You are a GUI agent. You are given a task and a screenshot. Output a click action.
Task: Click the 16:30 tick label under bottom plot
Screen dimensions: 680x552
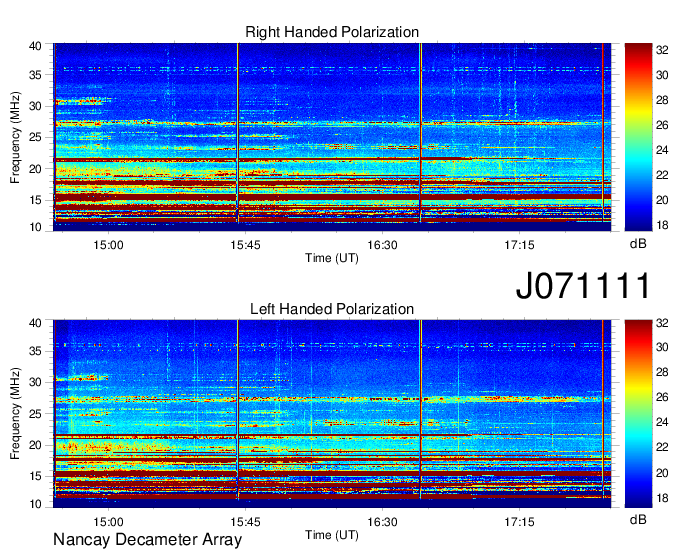(x=382, y=521)
